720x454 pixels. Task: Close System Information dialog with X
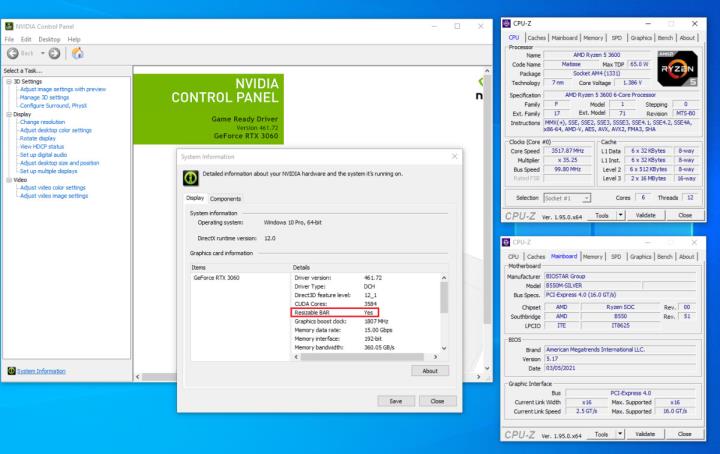tap(455, 157)
